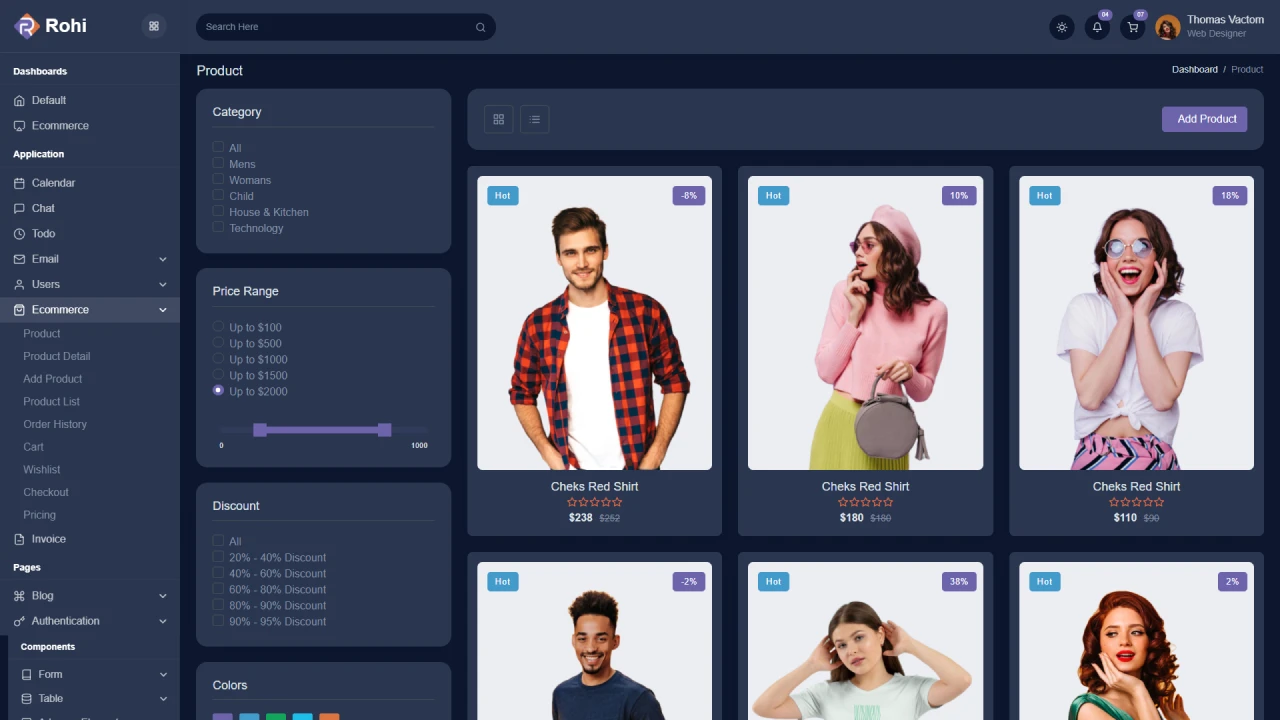The width and height of the screenshot is (1280, 720).
Task: Check 20% - 40% Discount box
Action: (x=218, y=557)
